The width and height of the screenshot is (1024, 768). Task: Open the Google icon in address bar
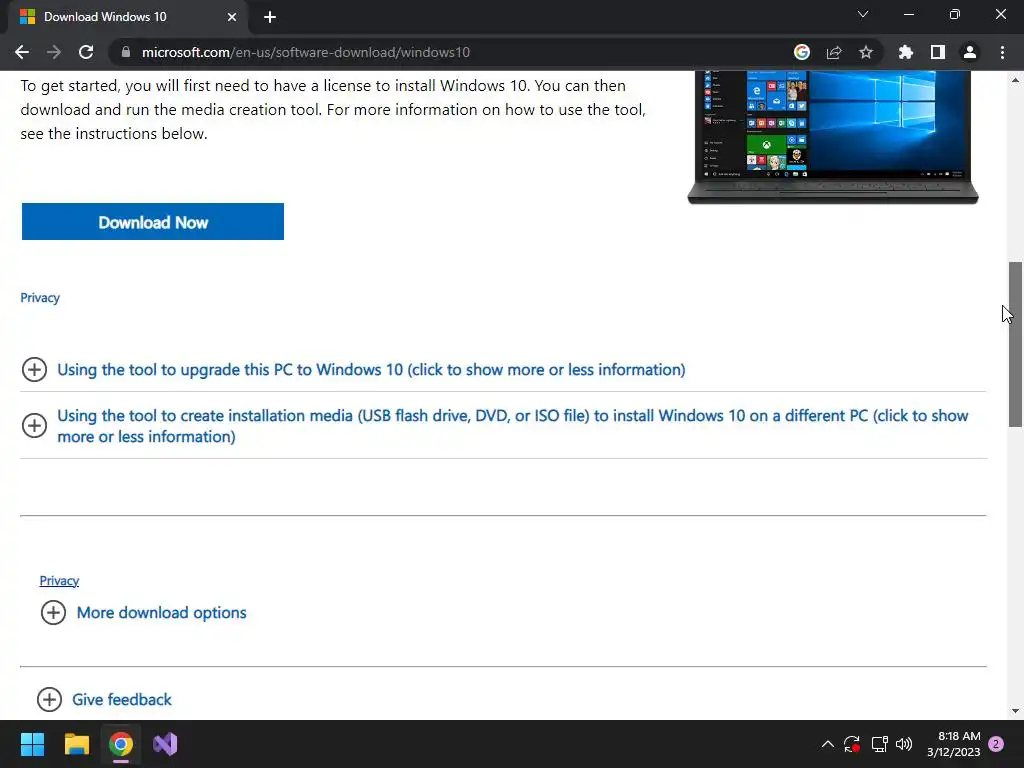tap(802, 52)
